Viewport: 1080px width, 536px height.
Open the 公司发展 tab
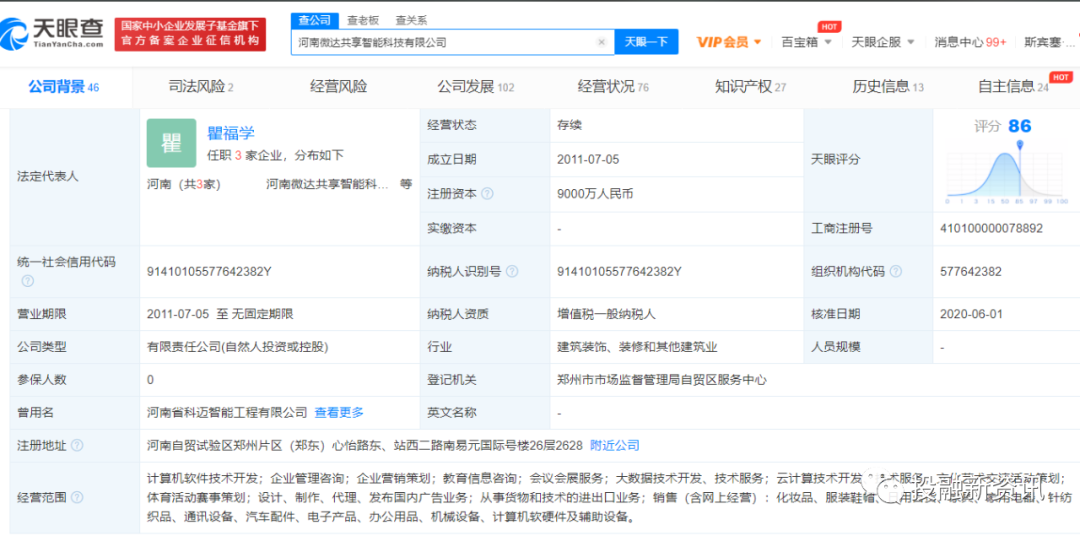[x=475, y=87]
